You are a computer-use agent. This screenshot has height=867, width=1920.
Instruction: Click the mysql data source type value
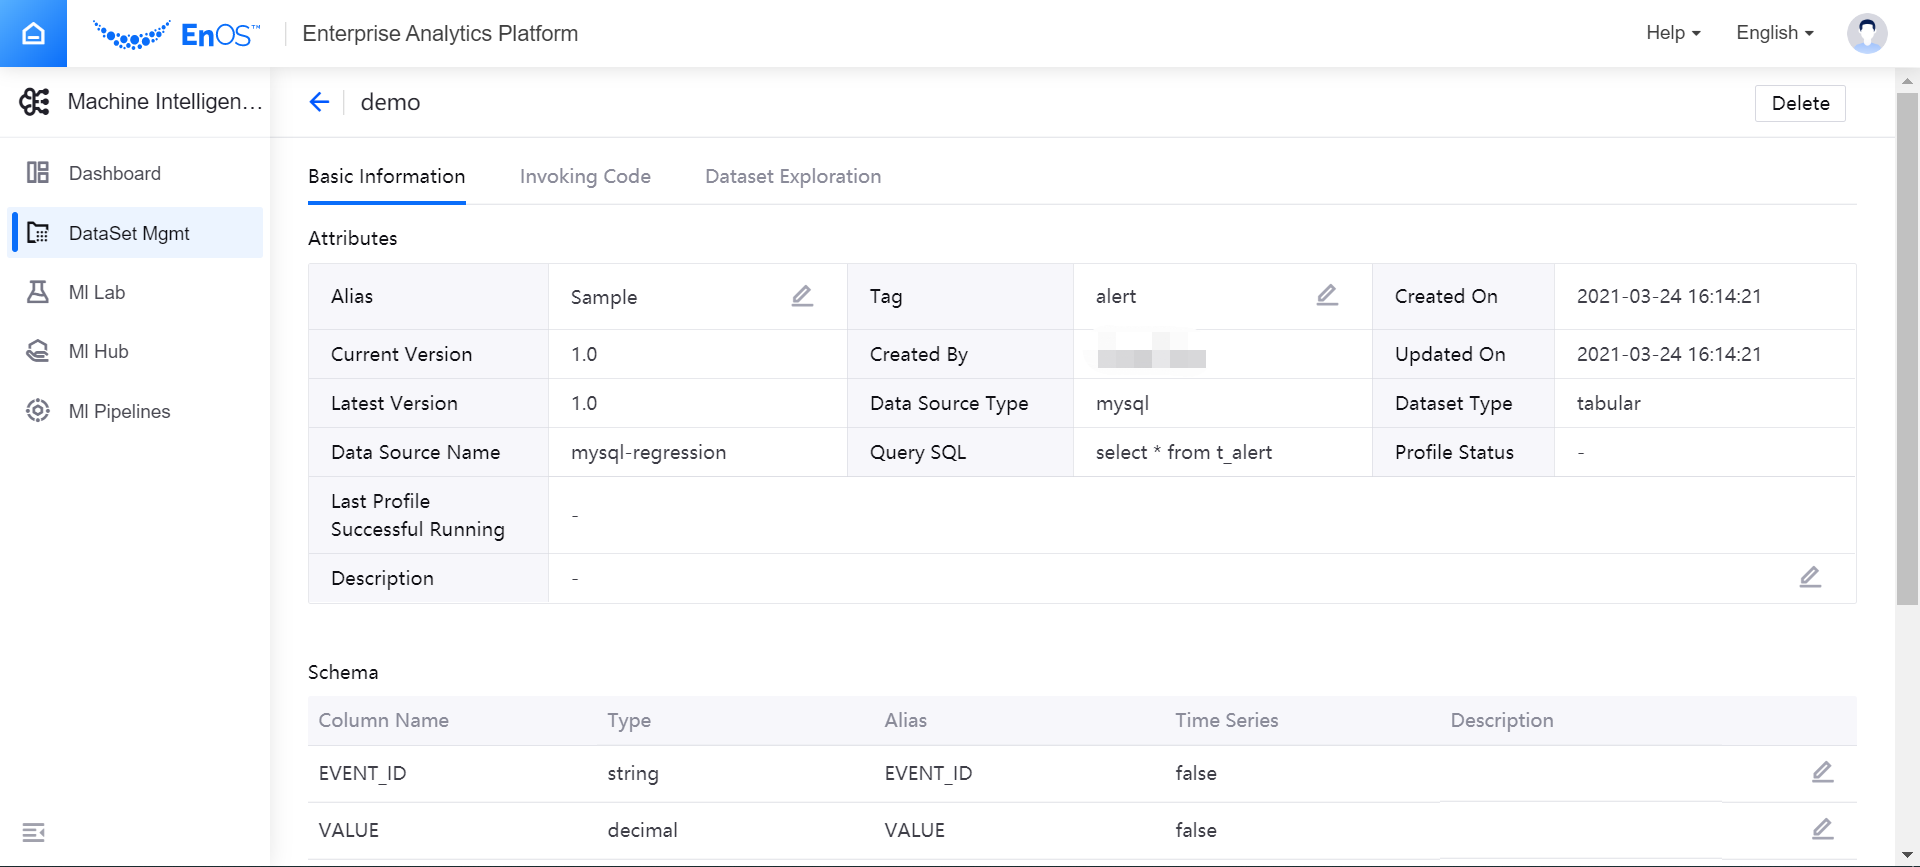point(1122,403)
